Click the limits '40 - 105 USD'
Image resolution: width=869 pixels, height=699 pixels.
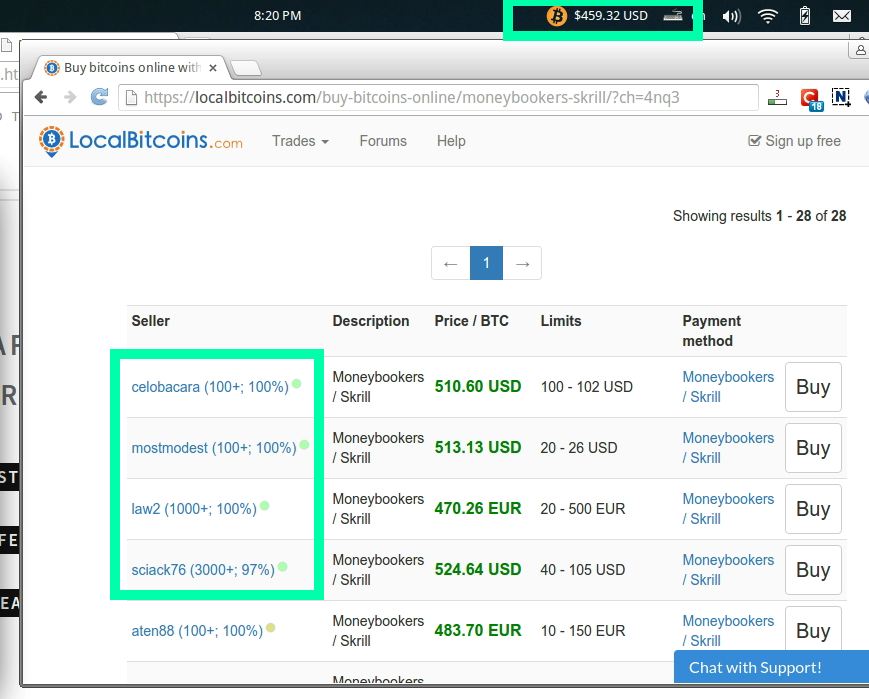583,570
